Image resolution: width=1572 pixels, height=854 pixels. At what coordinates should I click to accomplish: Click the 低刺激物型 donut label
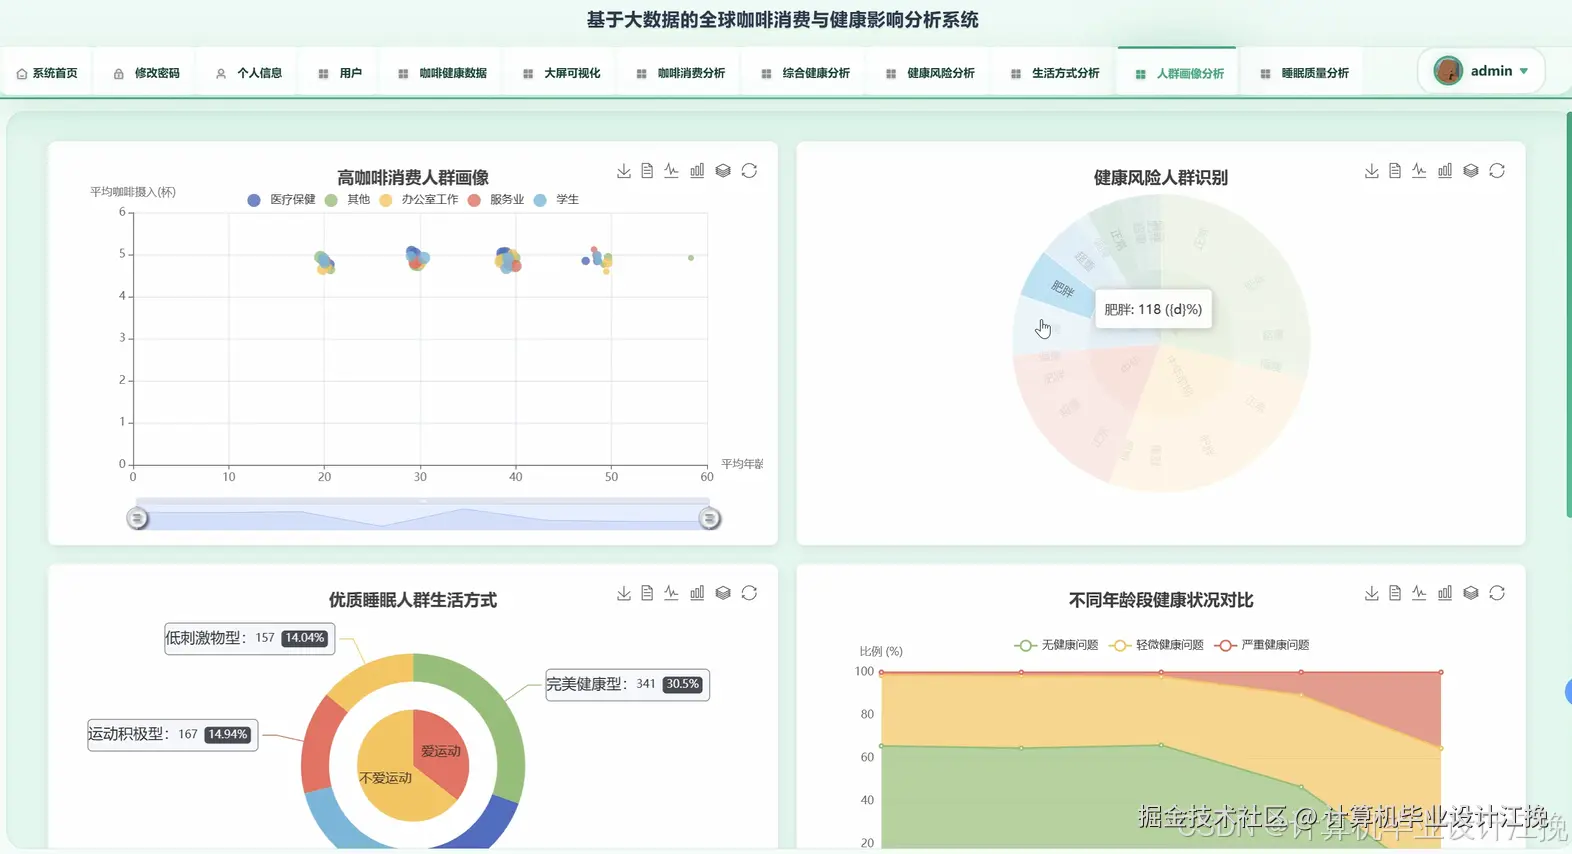point(249,638)
